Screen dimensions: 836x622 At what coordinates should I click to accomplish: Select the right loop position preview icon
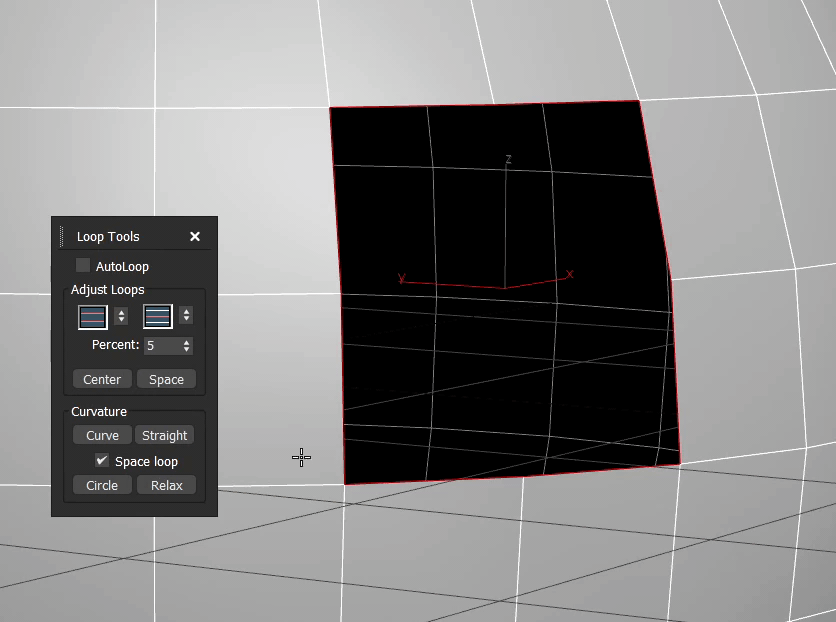point(156,317)
